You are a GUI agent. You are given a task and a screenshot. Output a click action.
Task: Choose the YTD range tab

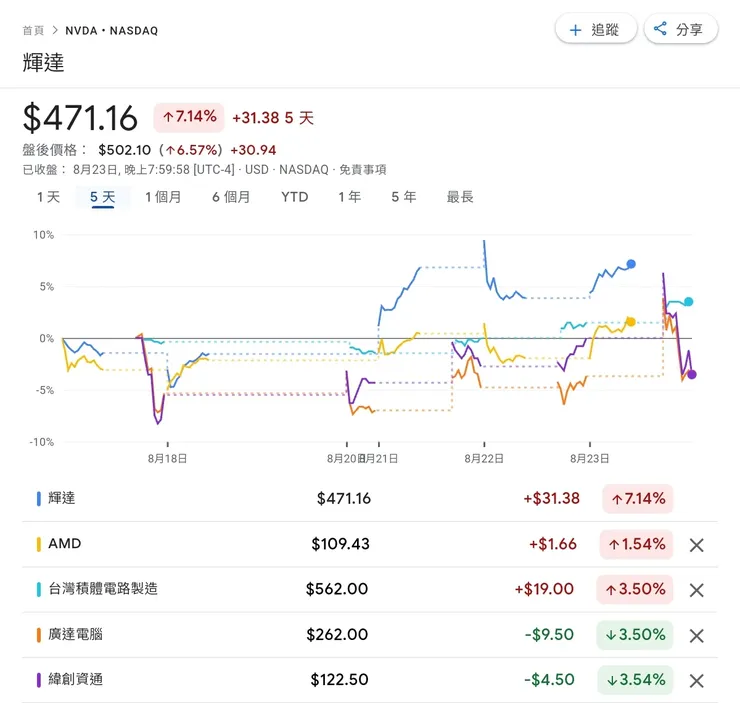click(x=294, y=197)
